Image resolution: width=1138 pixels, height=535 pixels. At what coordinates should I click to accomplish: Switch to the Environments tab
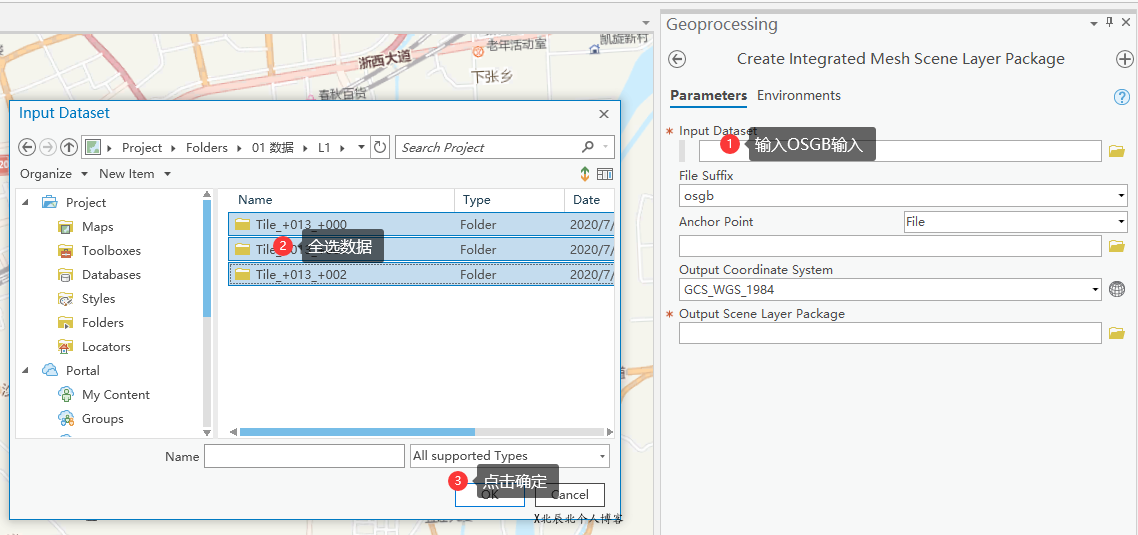(798, 96)
